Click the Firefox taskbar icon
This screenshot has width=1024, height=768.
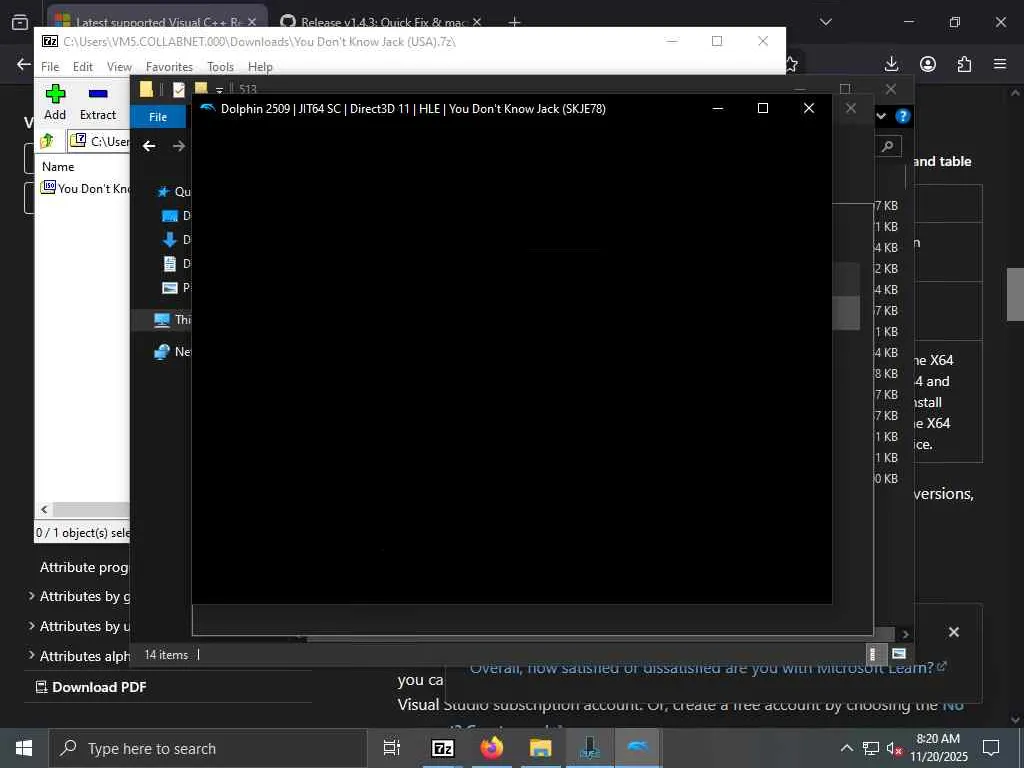tap(492, 748)
